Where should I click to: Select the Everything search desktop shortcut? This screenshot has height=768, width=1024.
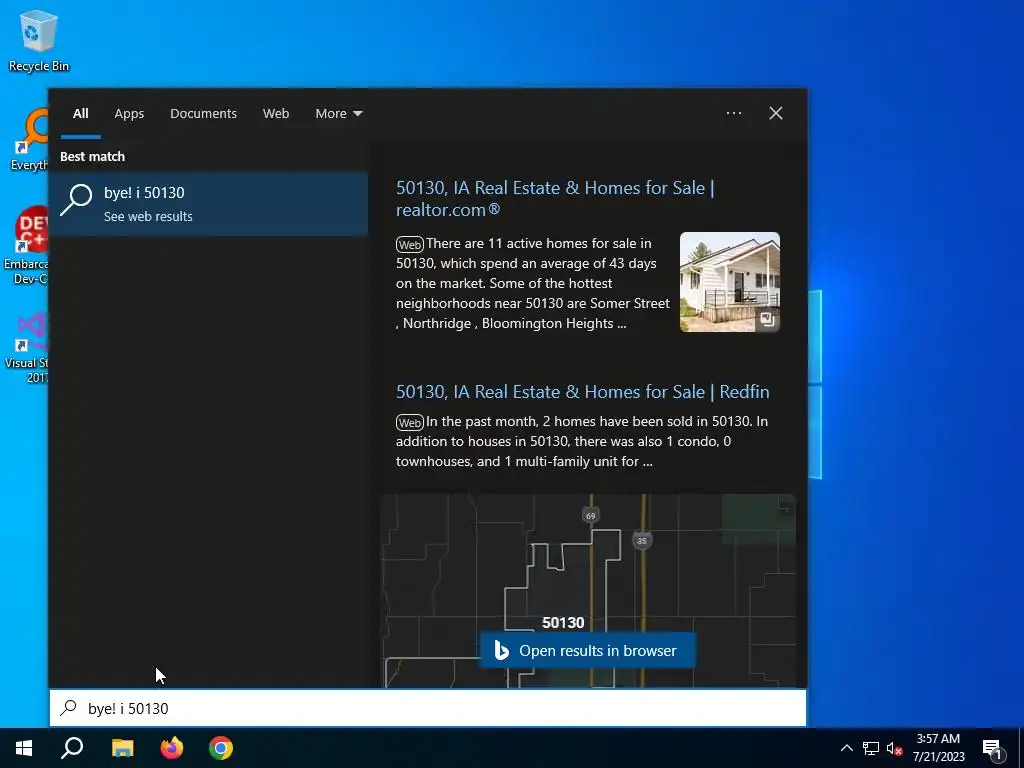tap(29, 140)
